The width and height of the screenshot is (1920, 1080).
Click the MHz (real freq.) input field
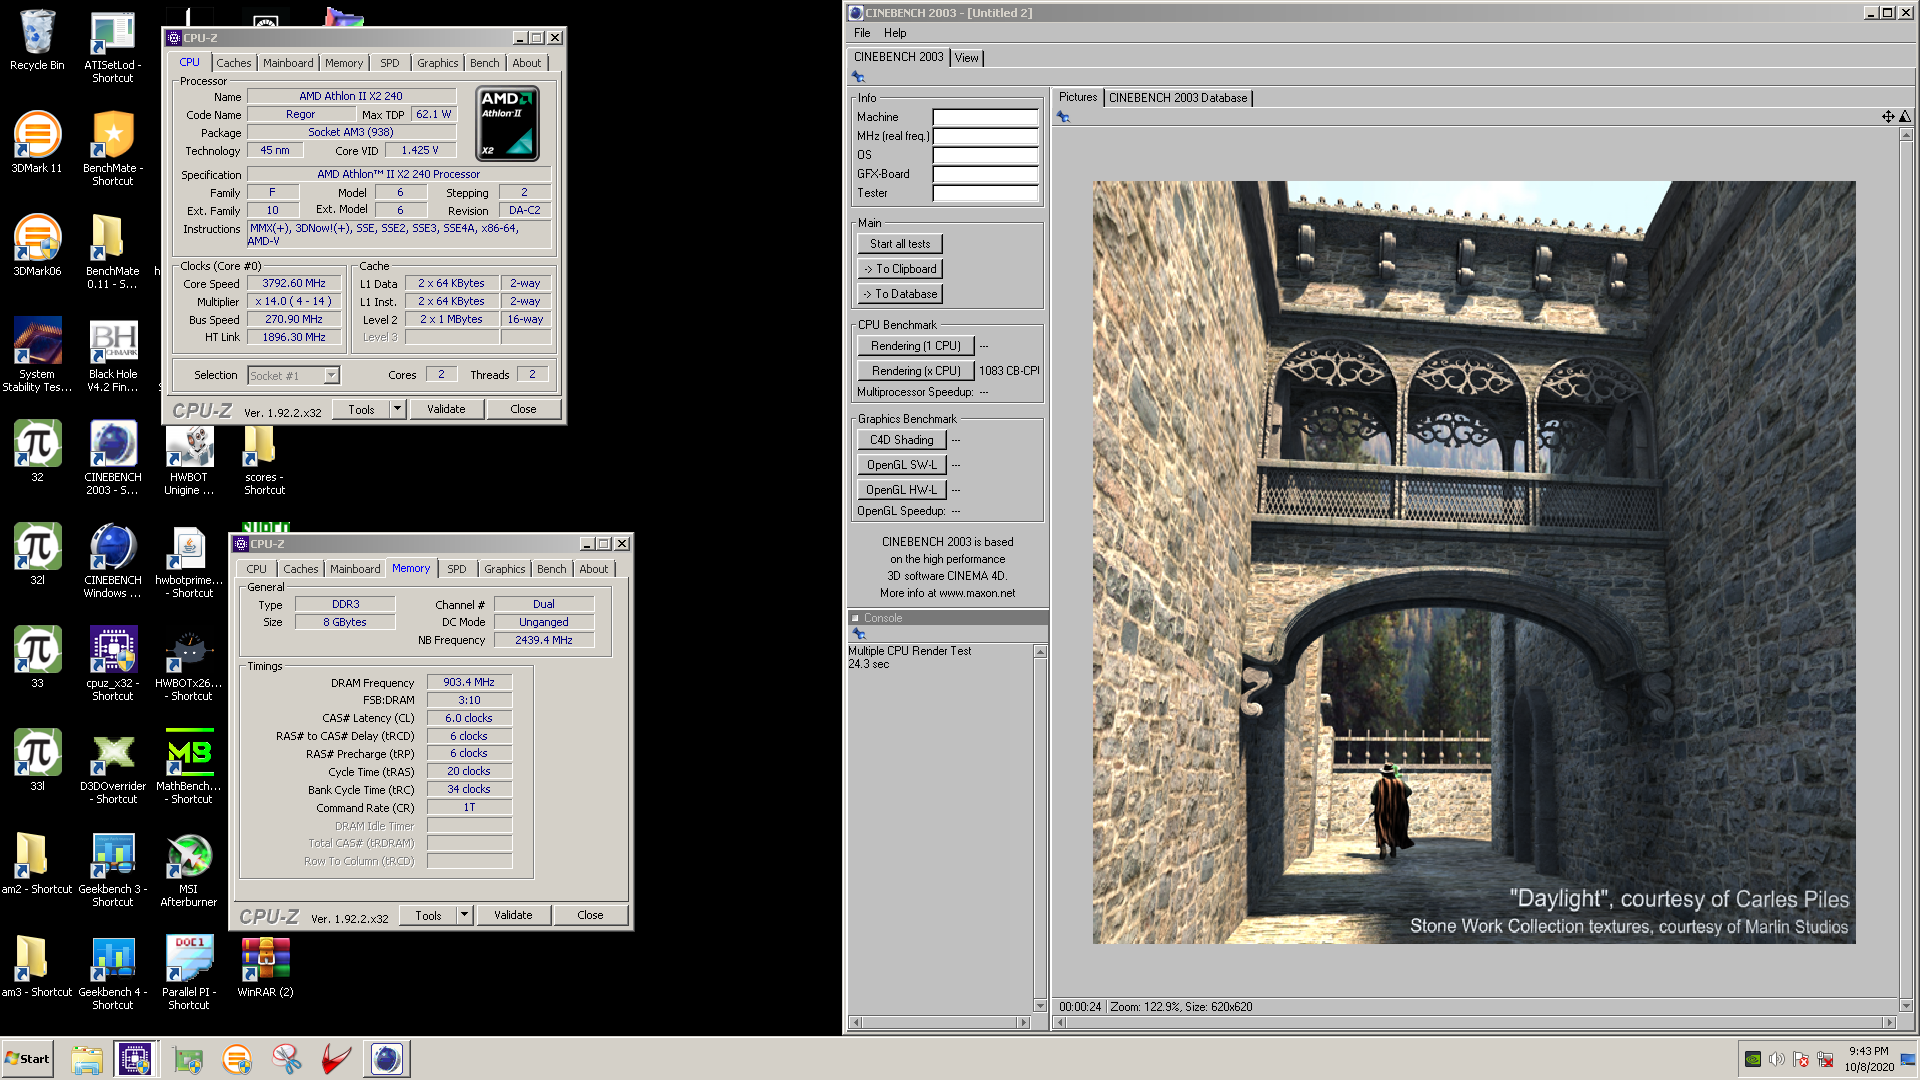point(986,136)
